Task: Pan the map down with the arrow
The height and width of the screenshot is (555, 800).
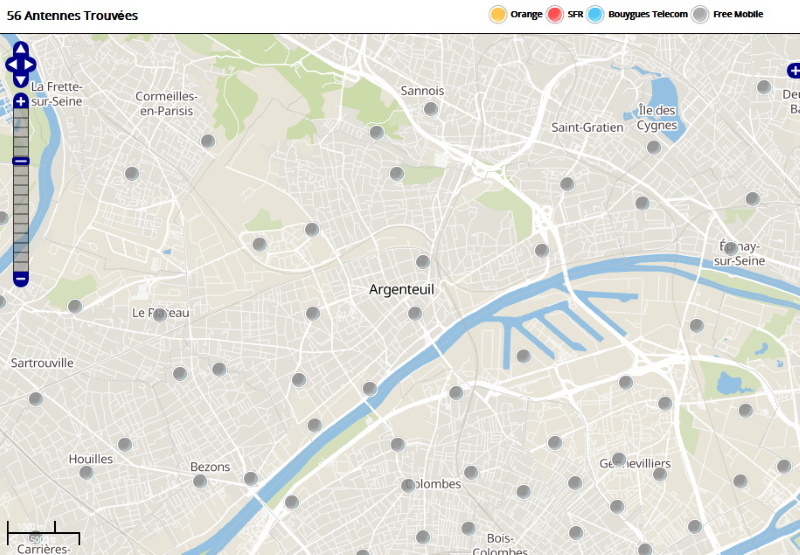Action: click(21, 80)
